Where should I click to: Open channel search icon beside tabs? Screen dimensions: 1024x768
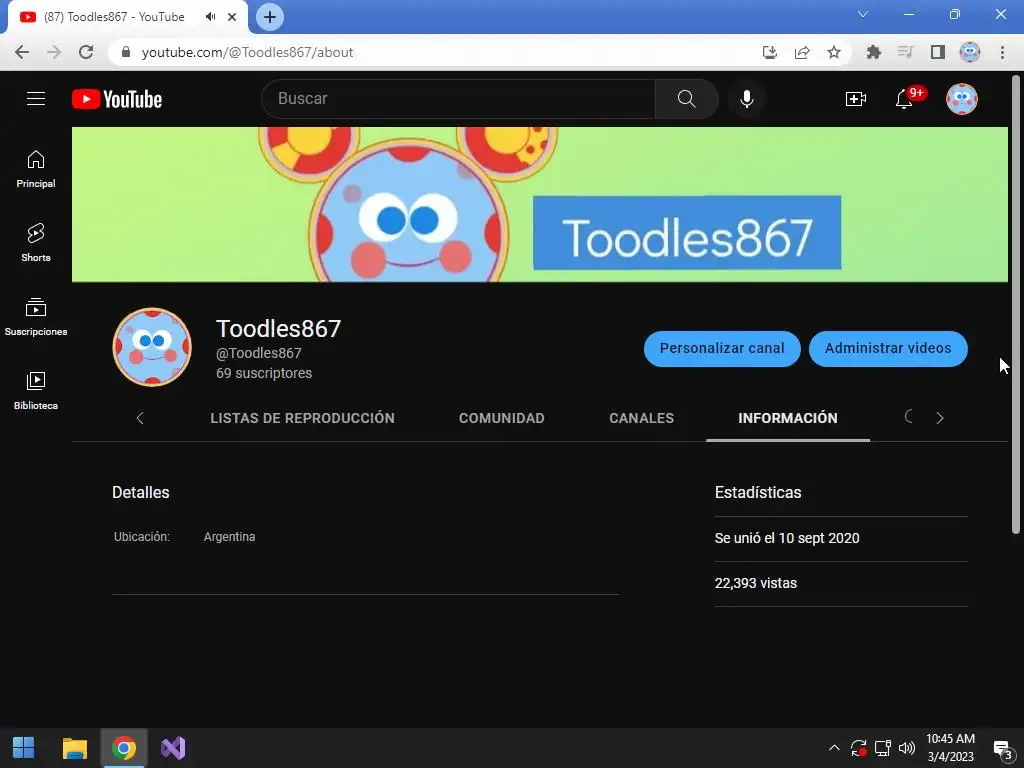click(x=909, y=417)
